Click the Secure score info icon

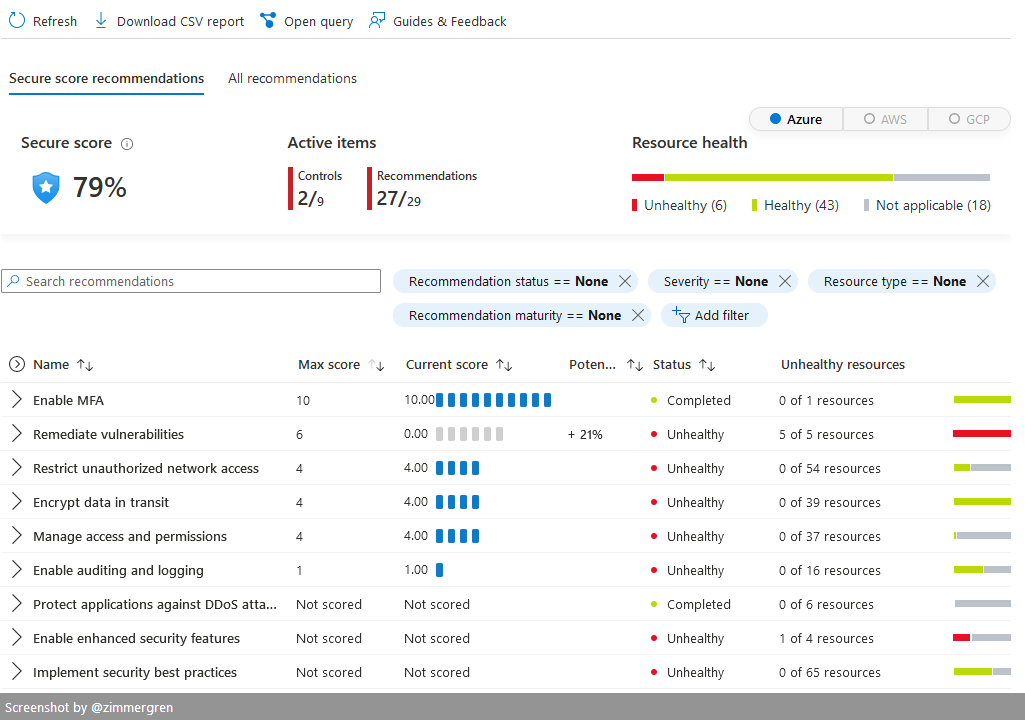[x=126, y=143]
